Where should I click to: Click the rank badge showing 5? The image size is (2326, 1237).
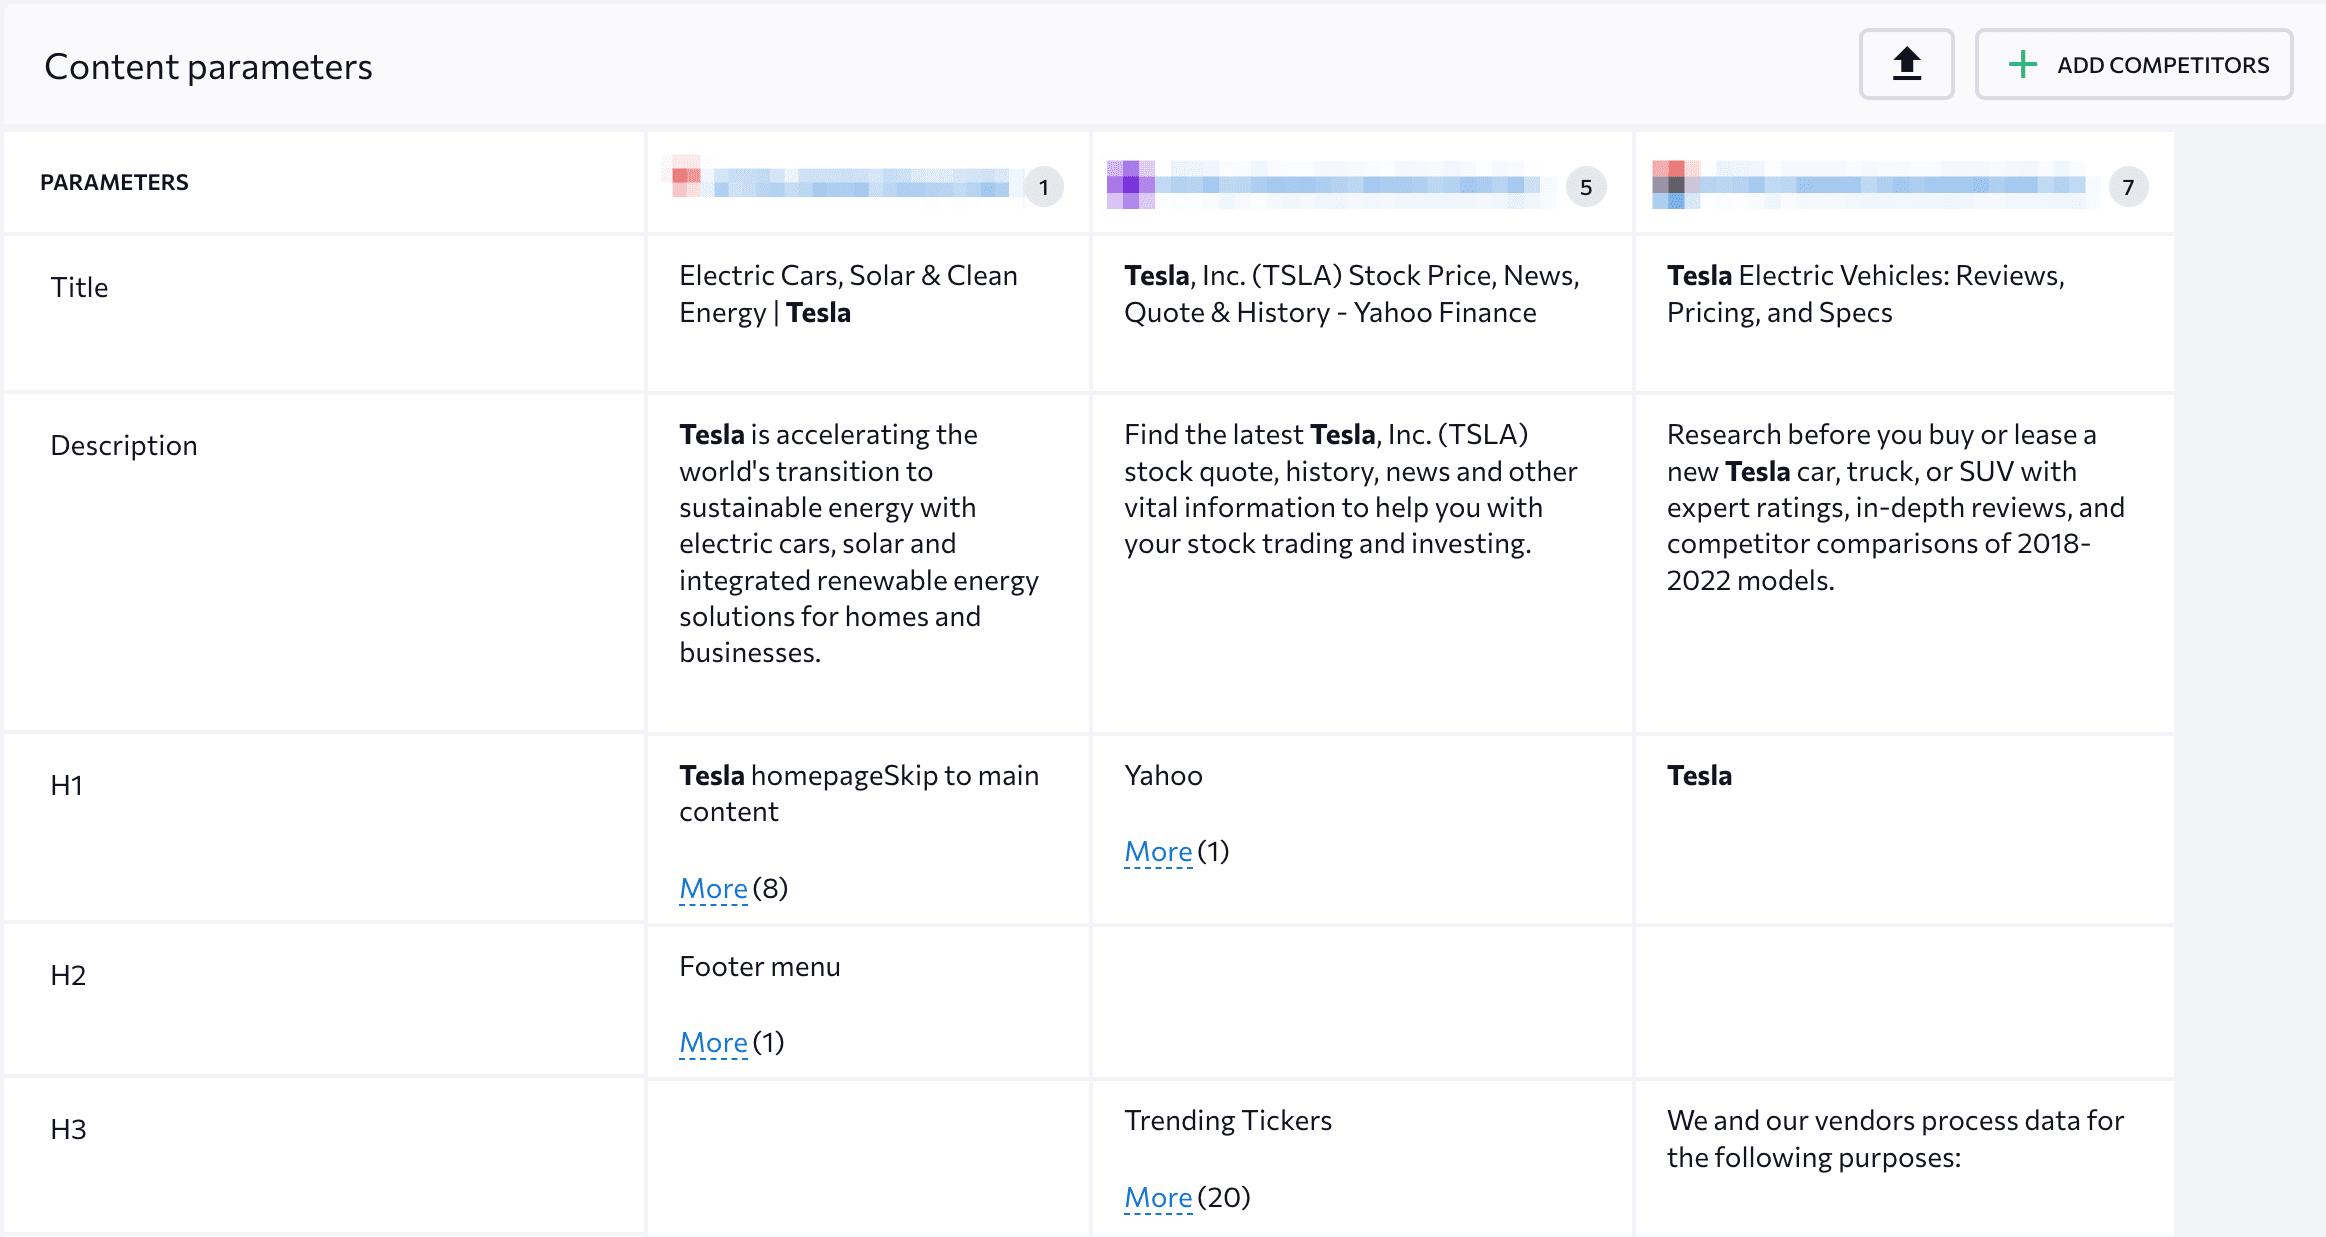pos(1586,187)
